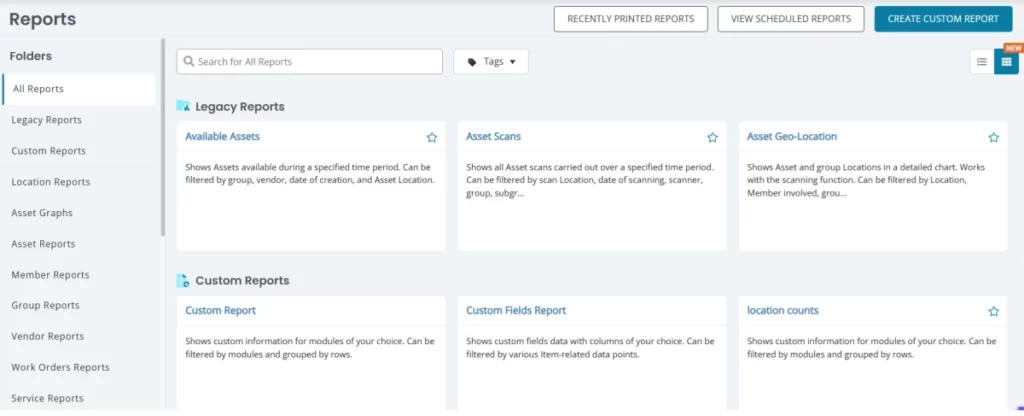Viewport: 1024px width, 416px height.
Task: Open the Custom Fields Report link
Action: (x=516, y=311)
